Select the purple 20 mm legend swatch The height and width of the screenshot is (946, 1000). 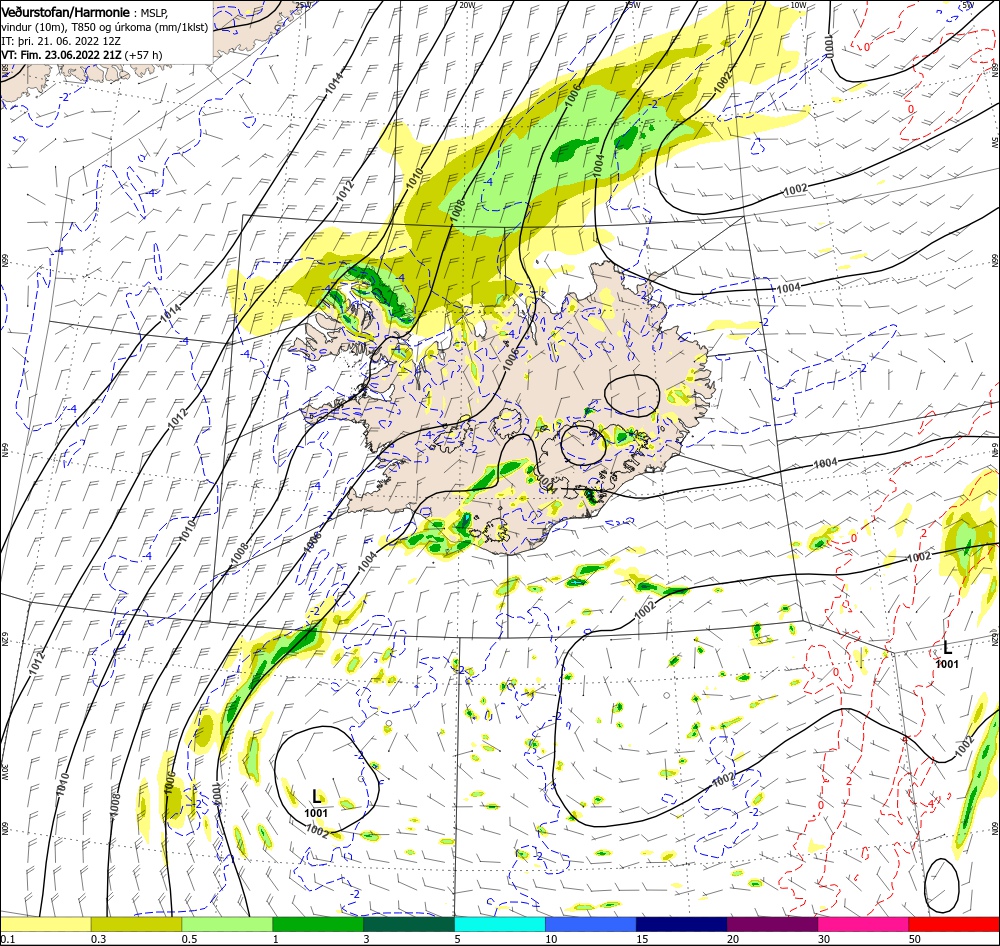772,924
